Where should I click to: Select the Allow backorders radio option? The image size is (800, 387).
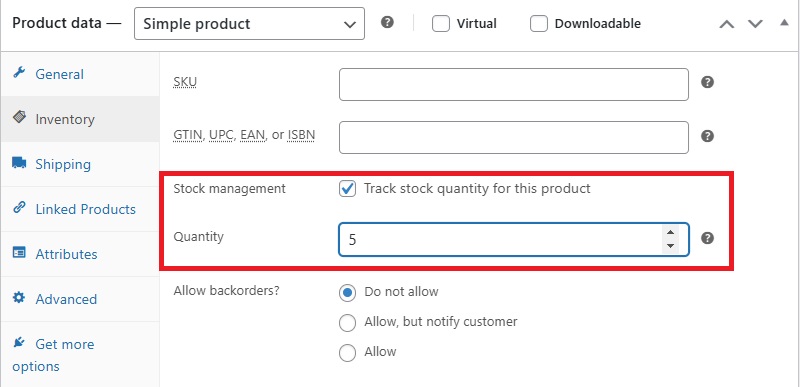coord(347,353)
